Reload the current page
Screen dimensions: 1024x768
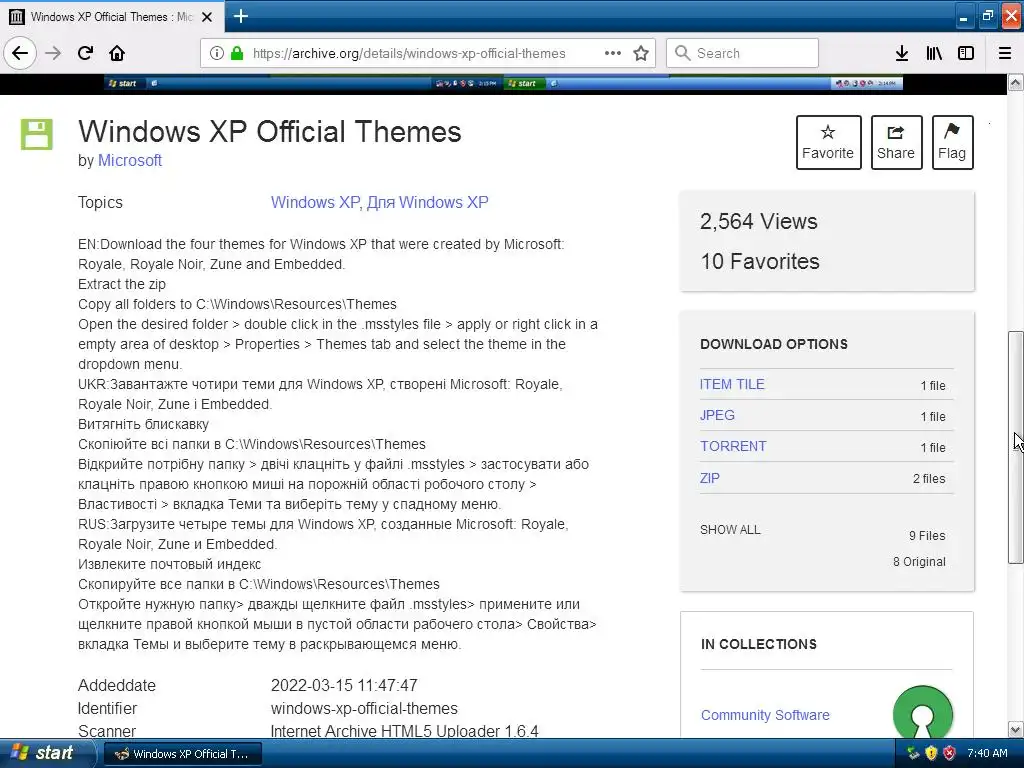[x=86, y=53]
